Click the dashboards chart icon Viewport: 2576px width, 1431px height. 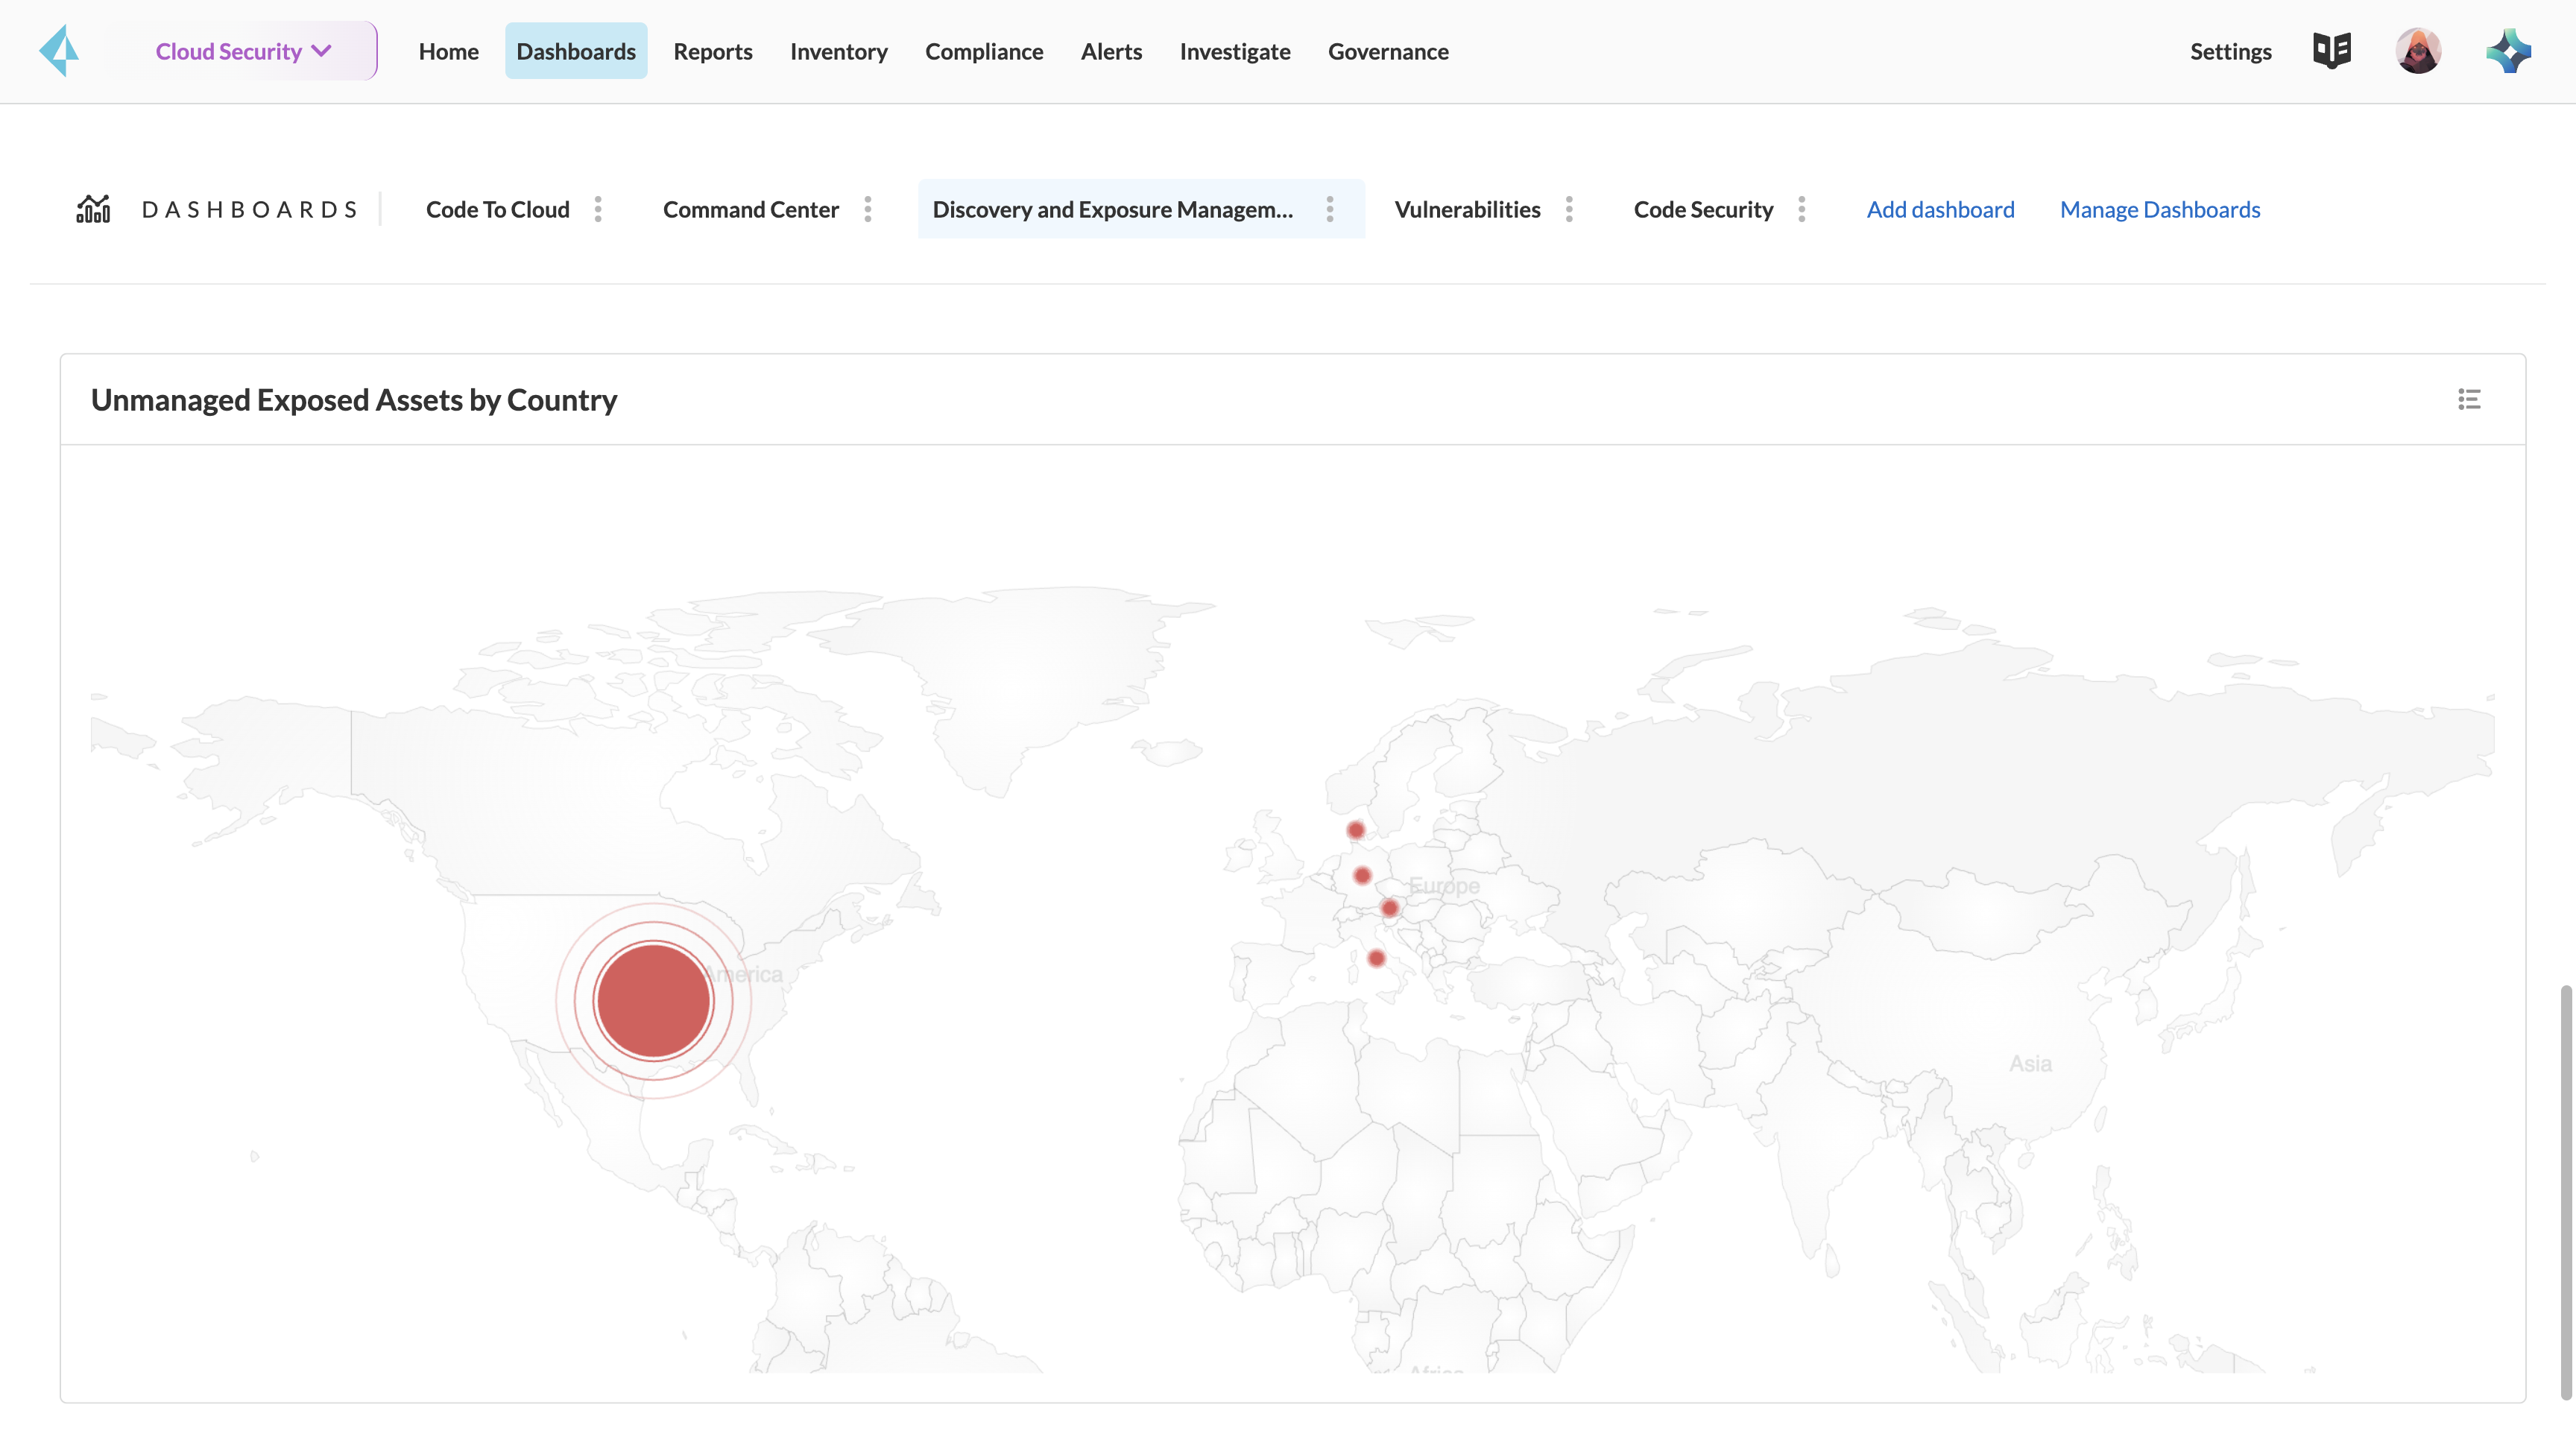click(94, 209)
